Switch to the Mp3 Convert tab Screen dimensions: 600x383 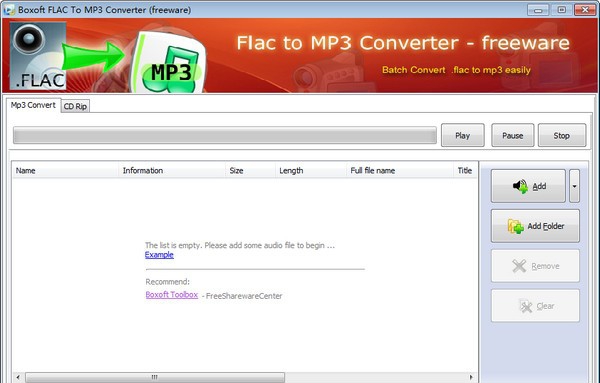coord(33,105)
